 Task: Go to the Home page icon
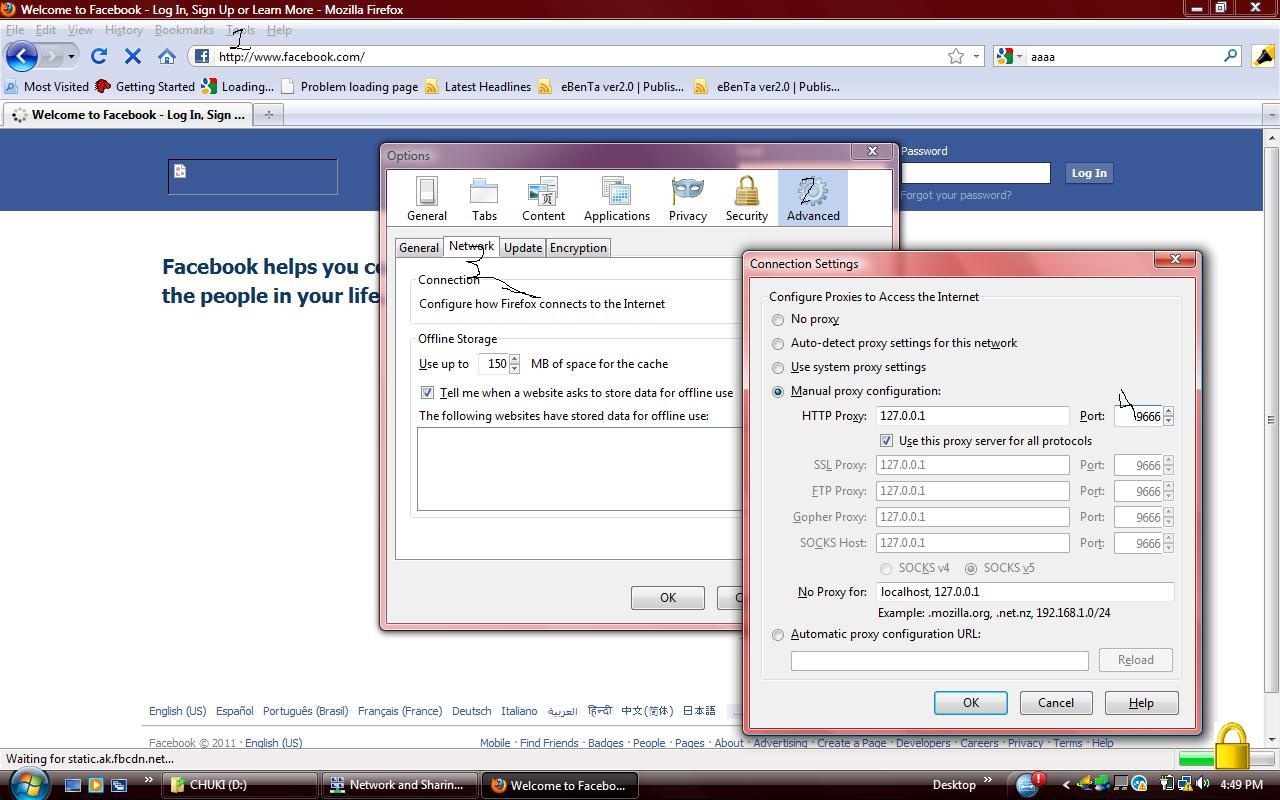point(167,56)
